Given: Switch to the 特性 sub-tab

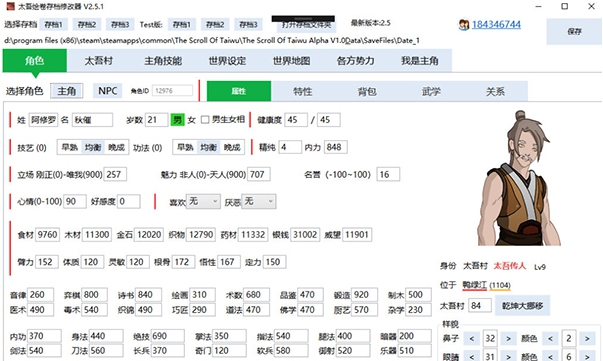Looking at the screenshot, I should 303,91.
